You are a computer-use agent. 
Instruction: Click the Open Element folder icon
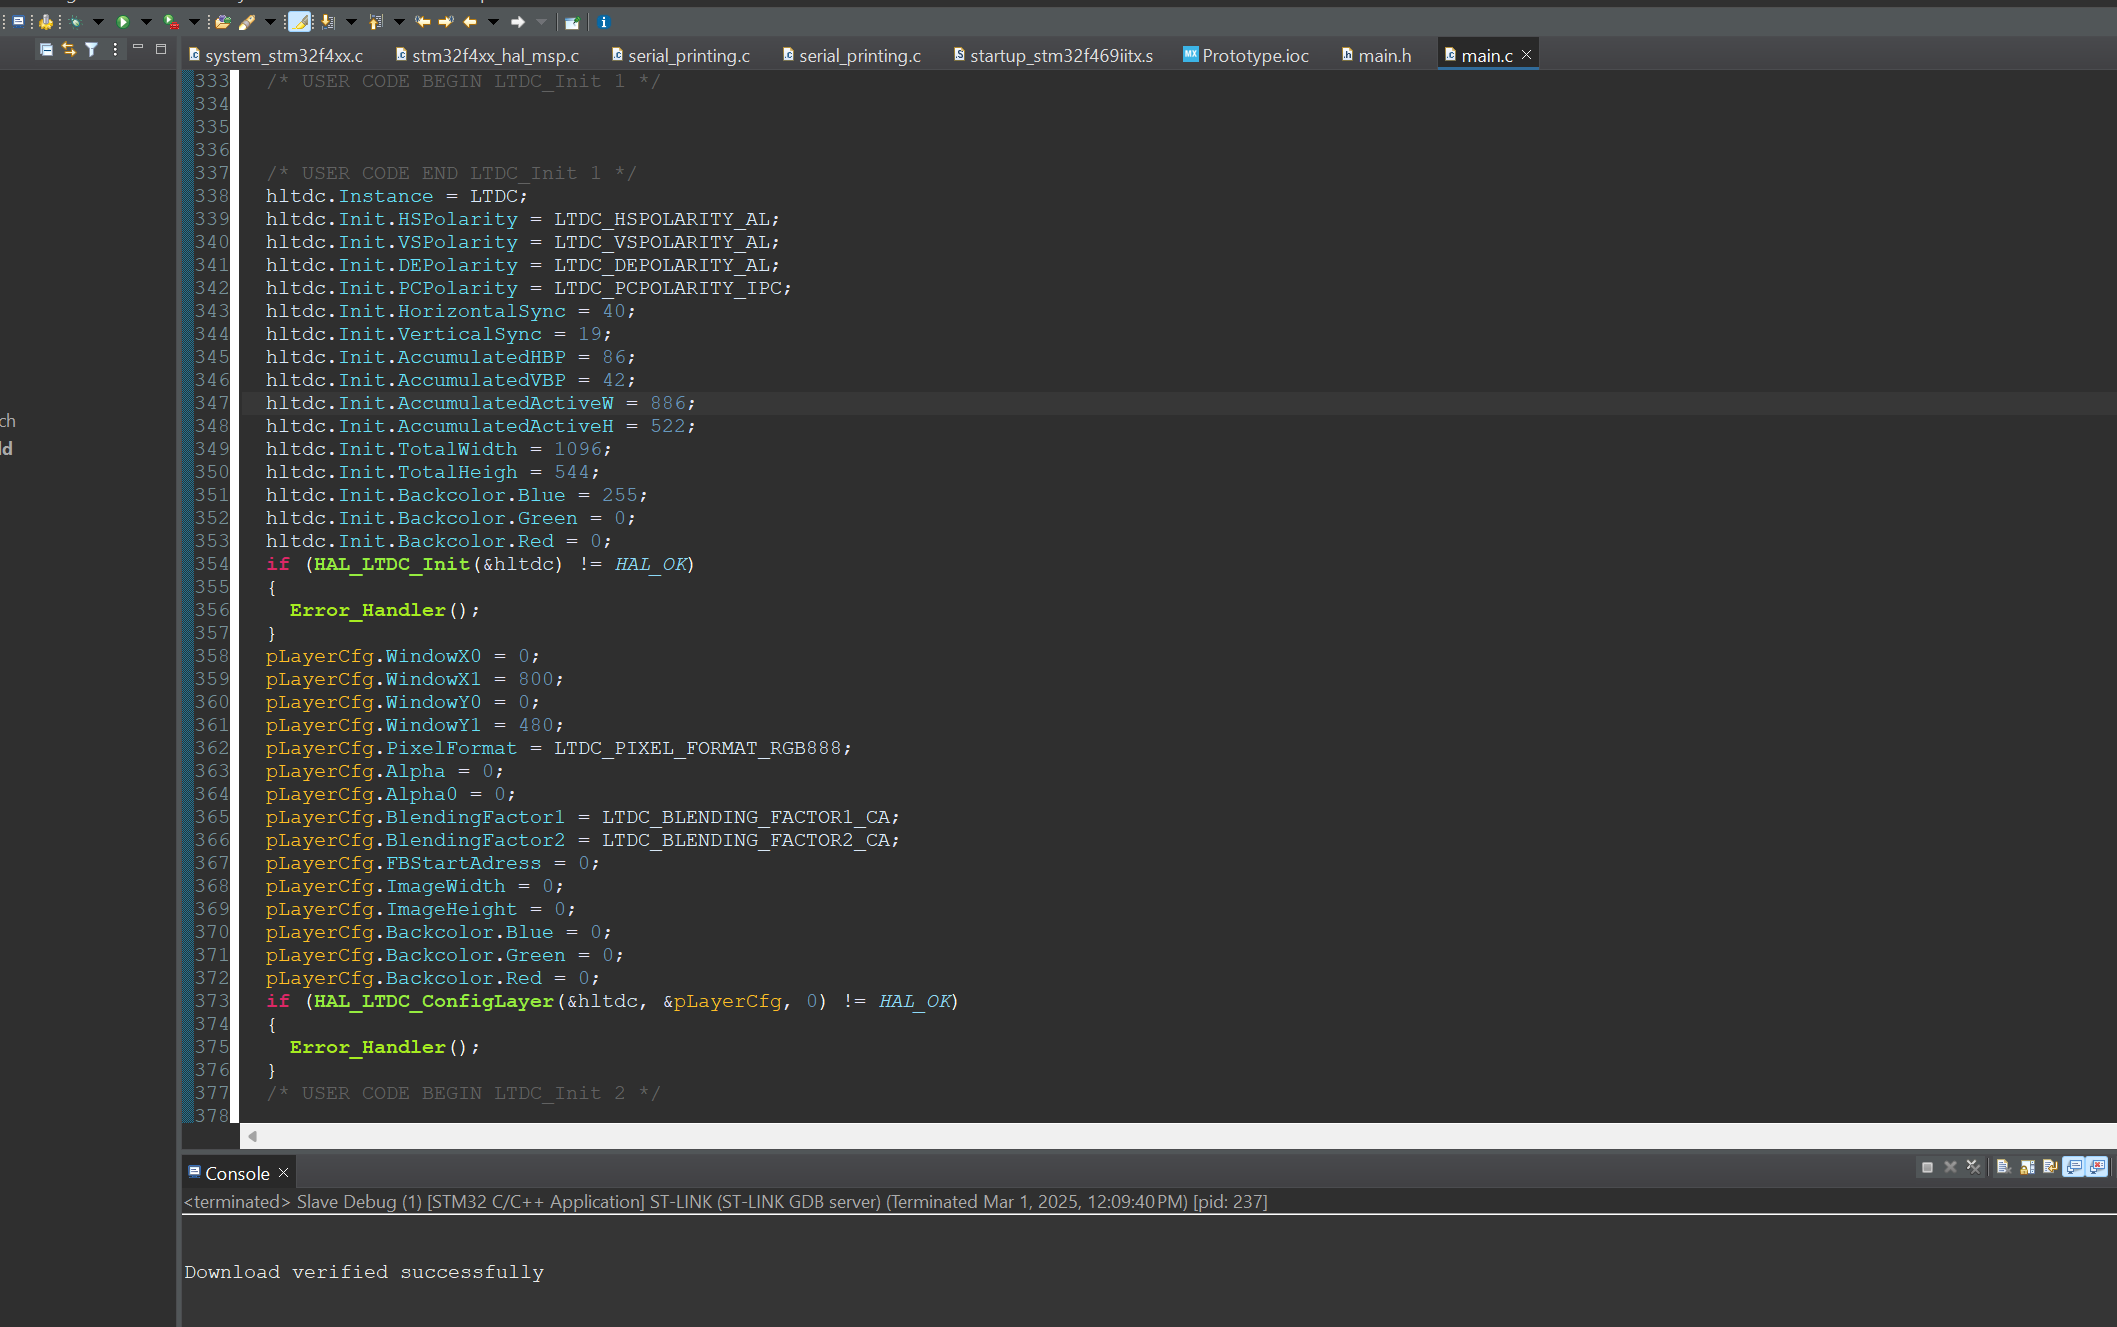pyautogui.click(x=223, y=22)
